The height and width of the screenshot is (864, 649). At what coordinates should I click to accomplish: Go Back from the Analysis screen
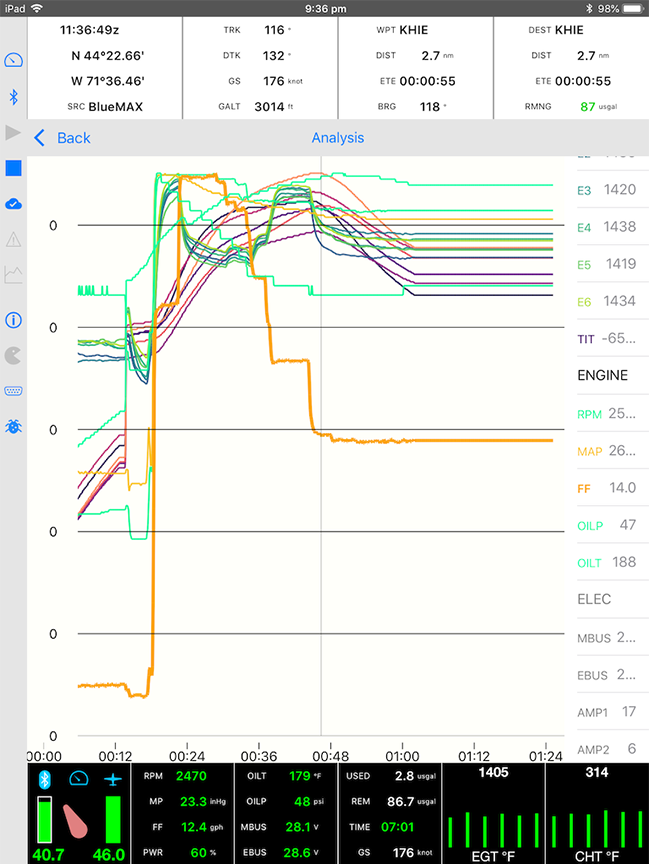click(62, 138)
